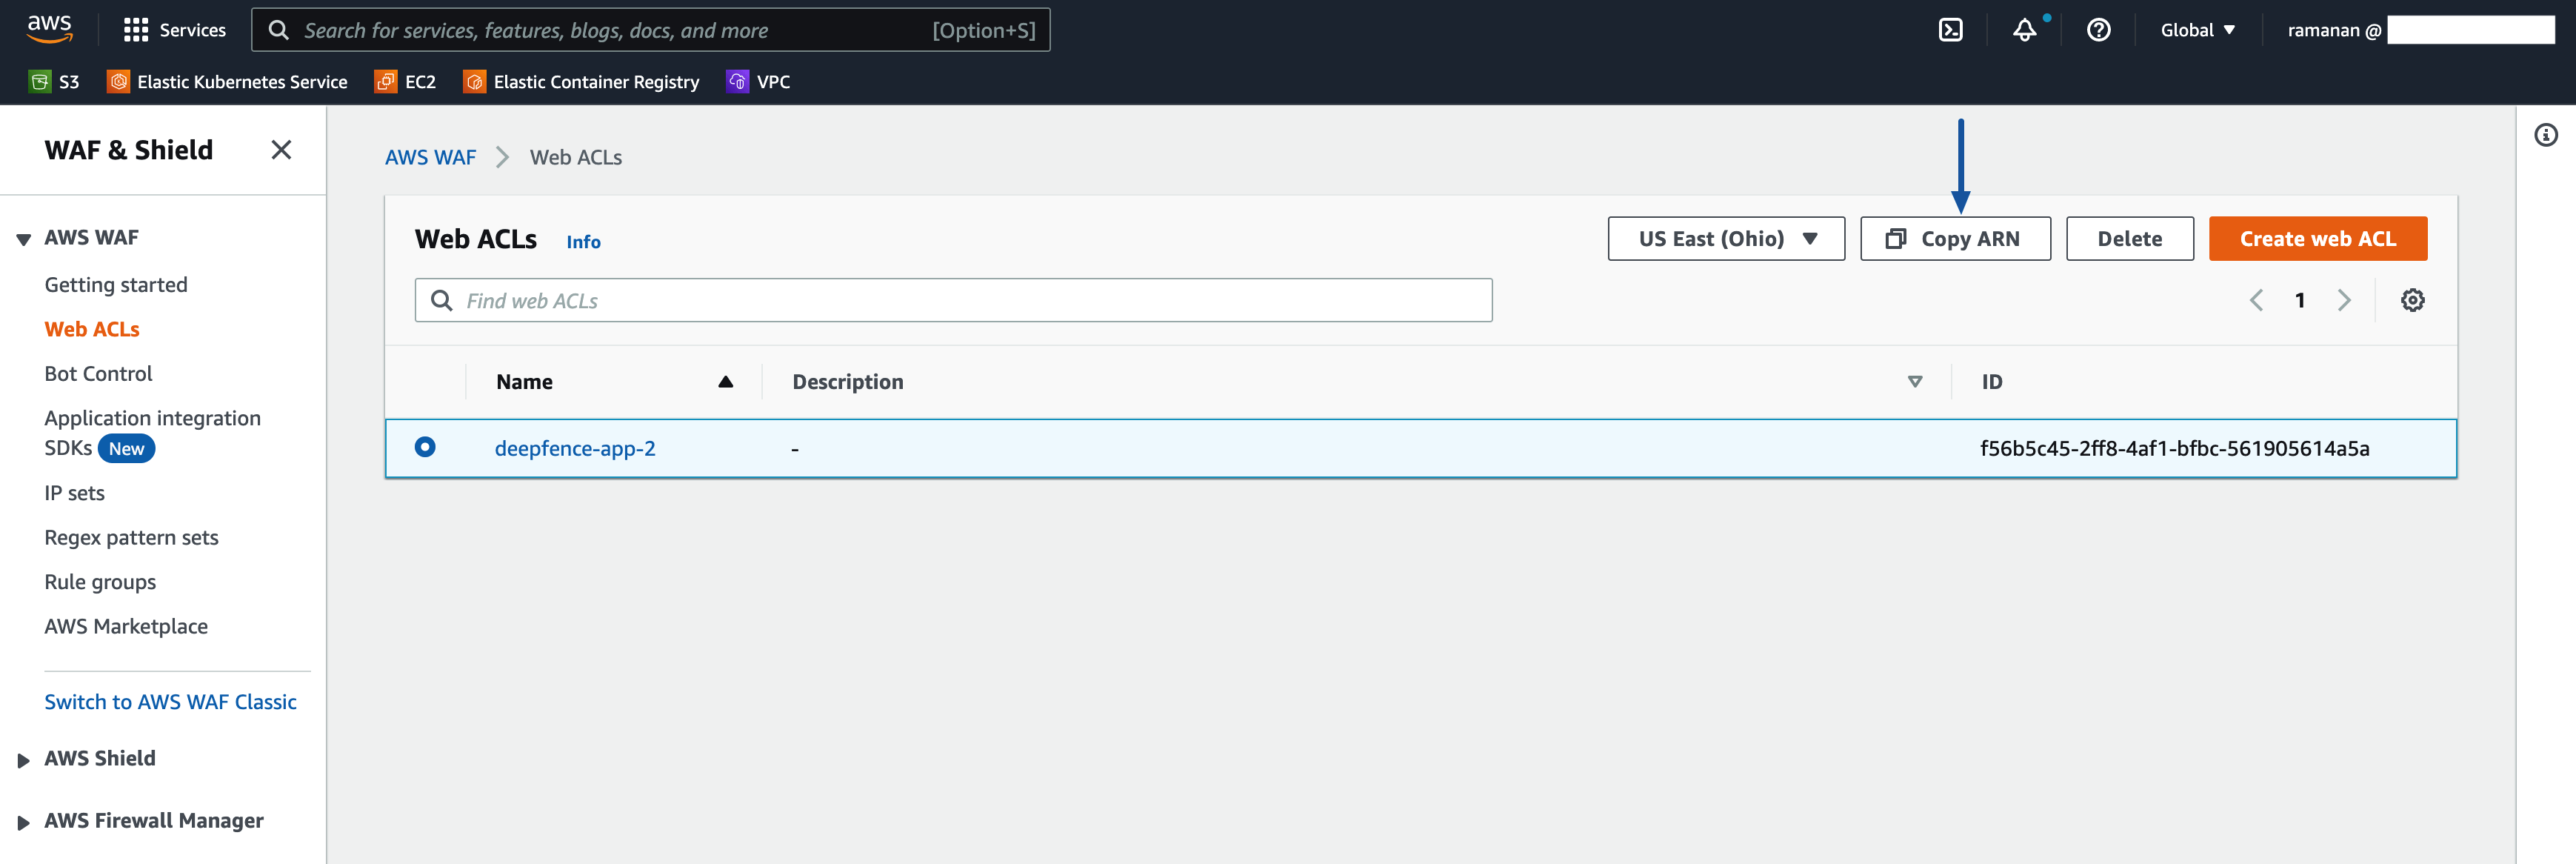The width and height of the screenshot is (2576, 864).
Task: Open the help question mark icon
Action: 2098,30
